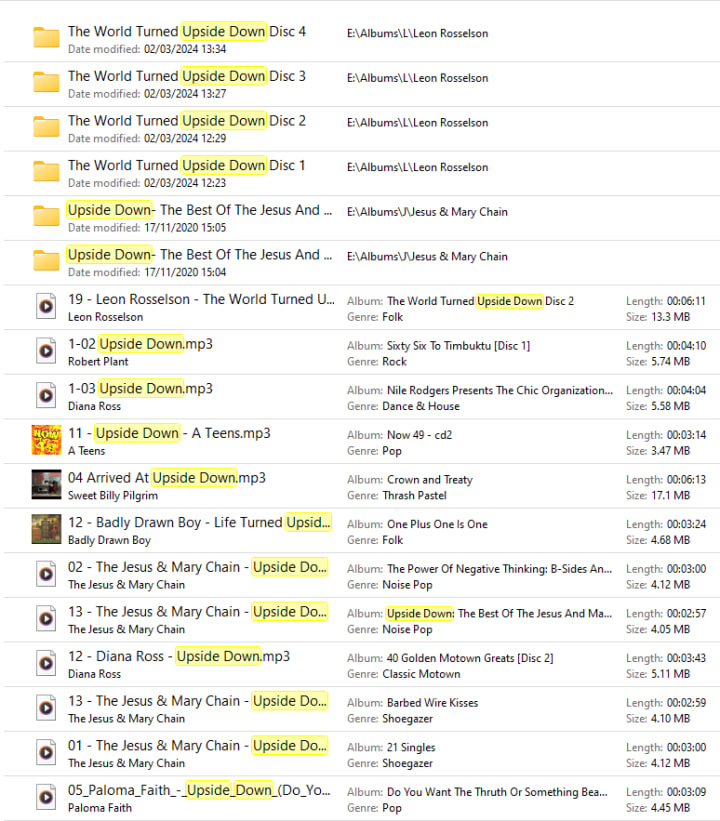720x821 pixels.
Task: Click genre Thrash Pastel
Action: [x=414, y=495]
